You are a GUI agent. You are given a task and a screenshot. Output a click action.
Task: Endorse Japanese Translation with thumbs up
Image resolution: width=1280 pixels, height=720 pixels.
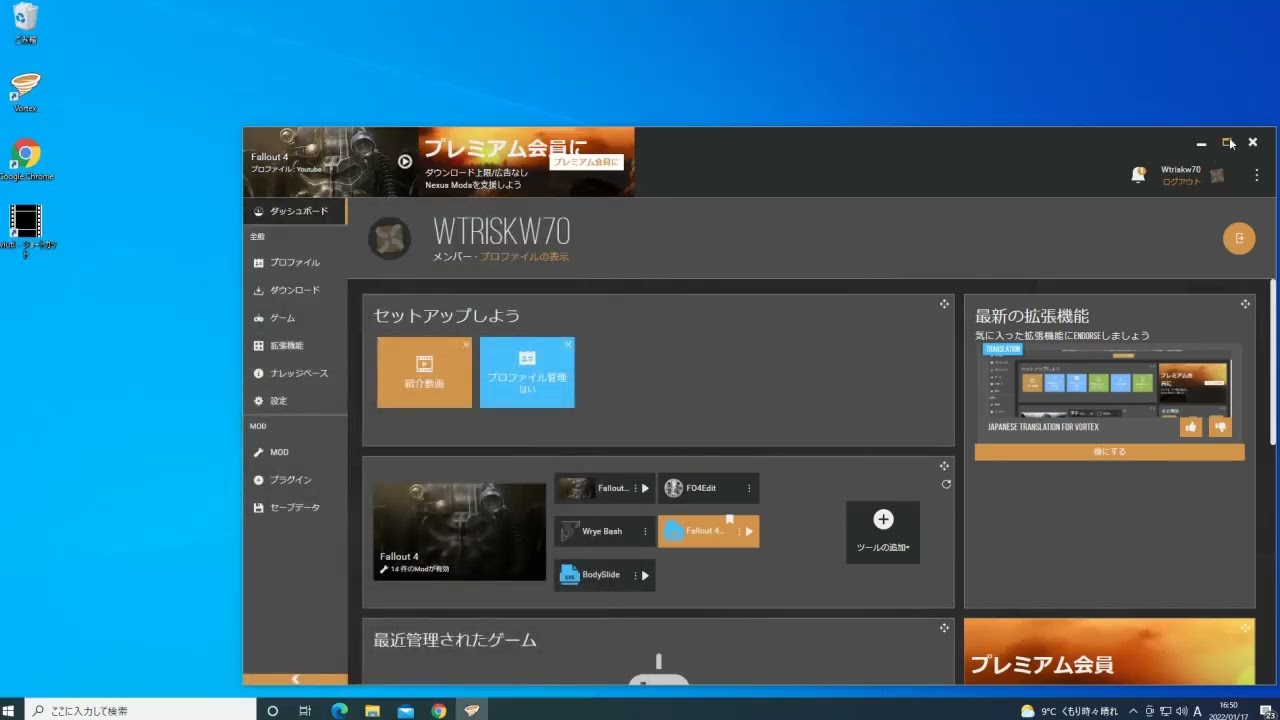coord(1191,426)
